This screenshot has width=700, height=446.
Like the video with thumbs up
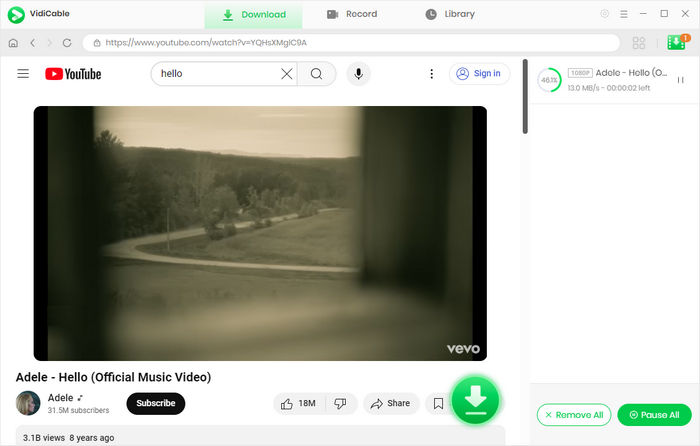coord(299,404)
